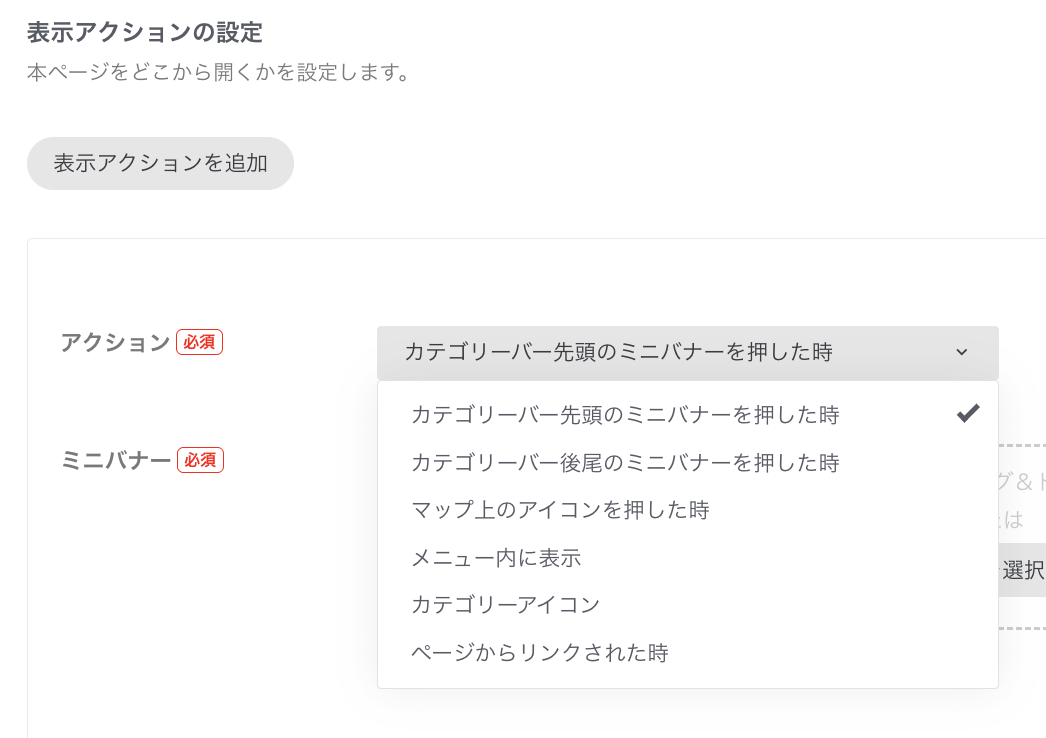Click the red 必須 badge next to ミニバナー
This screenshot has width=1046, height=738.
pyautogui.click(x=200, y=460)
